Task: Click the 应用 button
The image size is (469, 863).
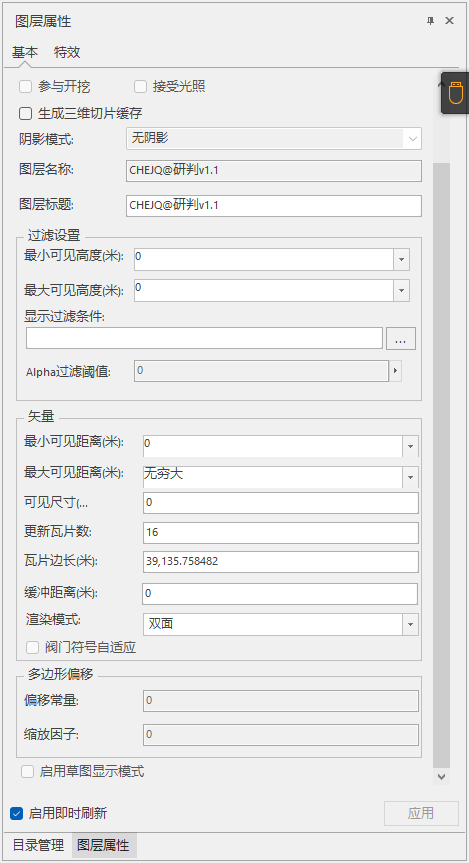Action: click(x=421, y=813)
